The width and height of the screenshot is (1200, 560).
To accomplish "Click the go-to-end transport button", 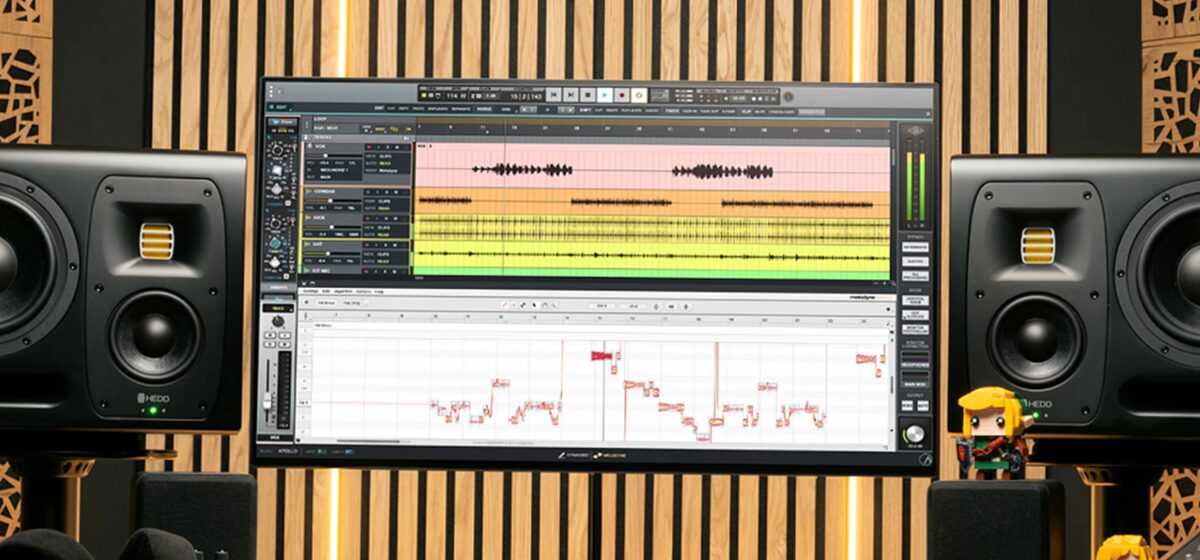I will pos(571,95).
